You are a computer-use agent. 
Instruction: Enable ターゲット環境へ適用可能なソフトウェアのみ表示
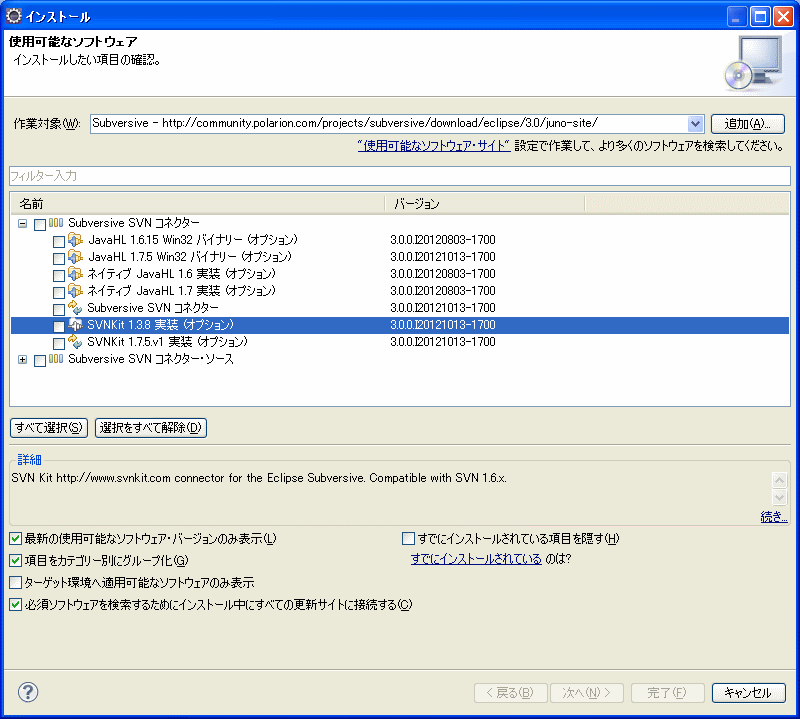[15, 582]
